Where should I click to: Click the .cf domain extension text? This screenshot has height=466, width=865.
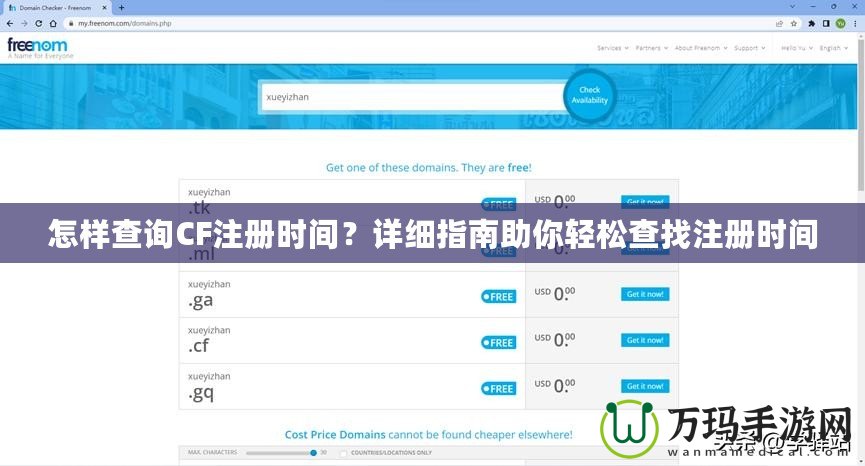tap(199, 346)
